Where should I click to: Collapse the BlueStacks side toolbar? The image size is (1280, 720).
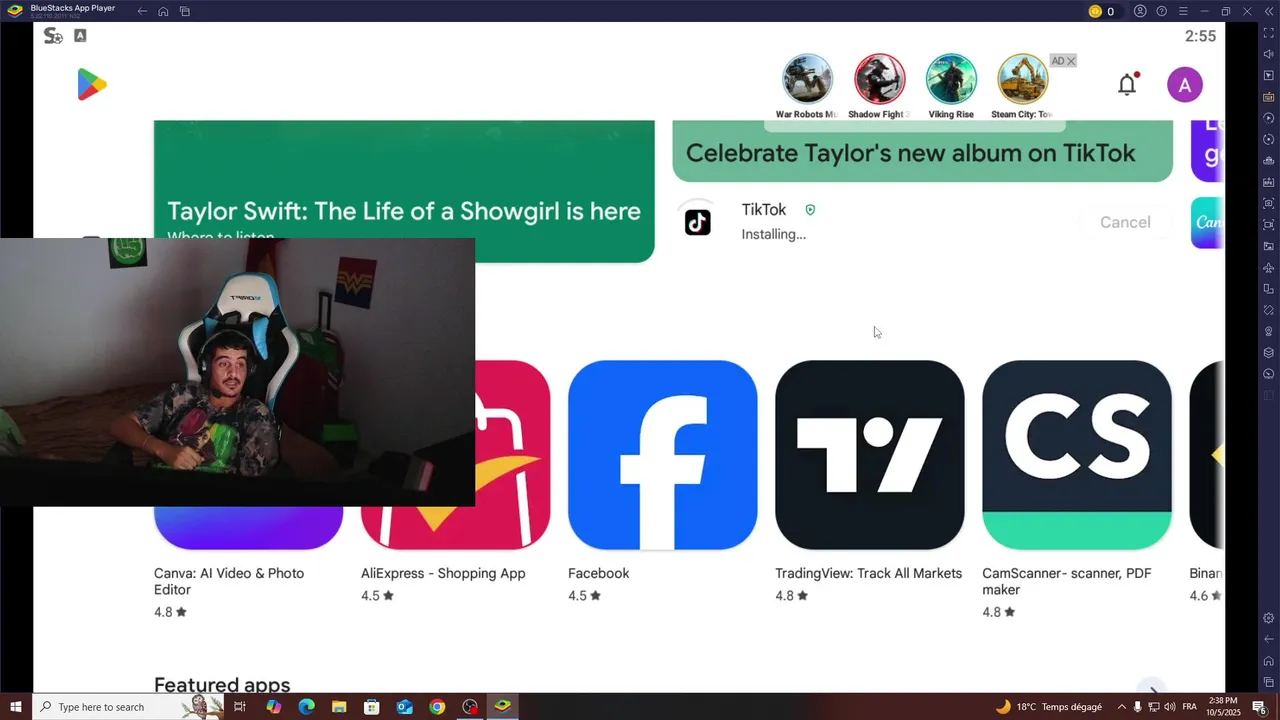1268,11
